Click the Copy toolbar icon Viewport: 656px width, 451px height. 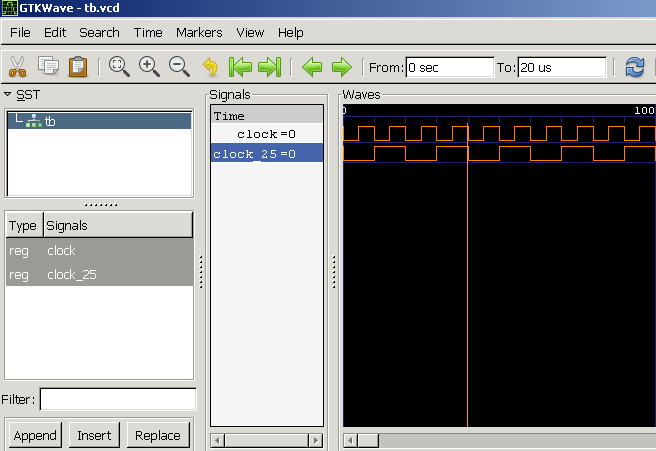[48, 66]
